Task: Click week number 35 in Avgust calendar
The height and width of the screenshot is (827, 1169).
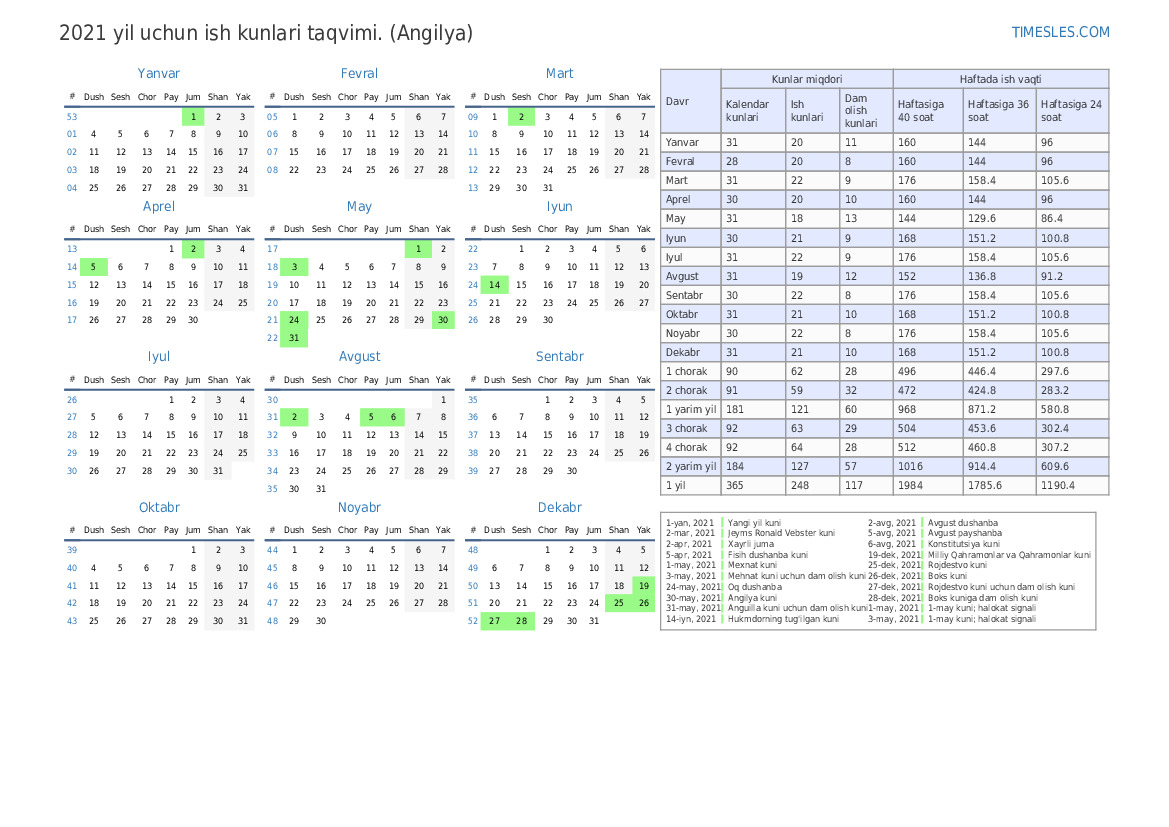Action: 272,489
